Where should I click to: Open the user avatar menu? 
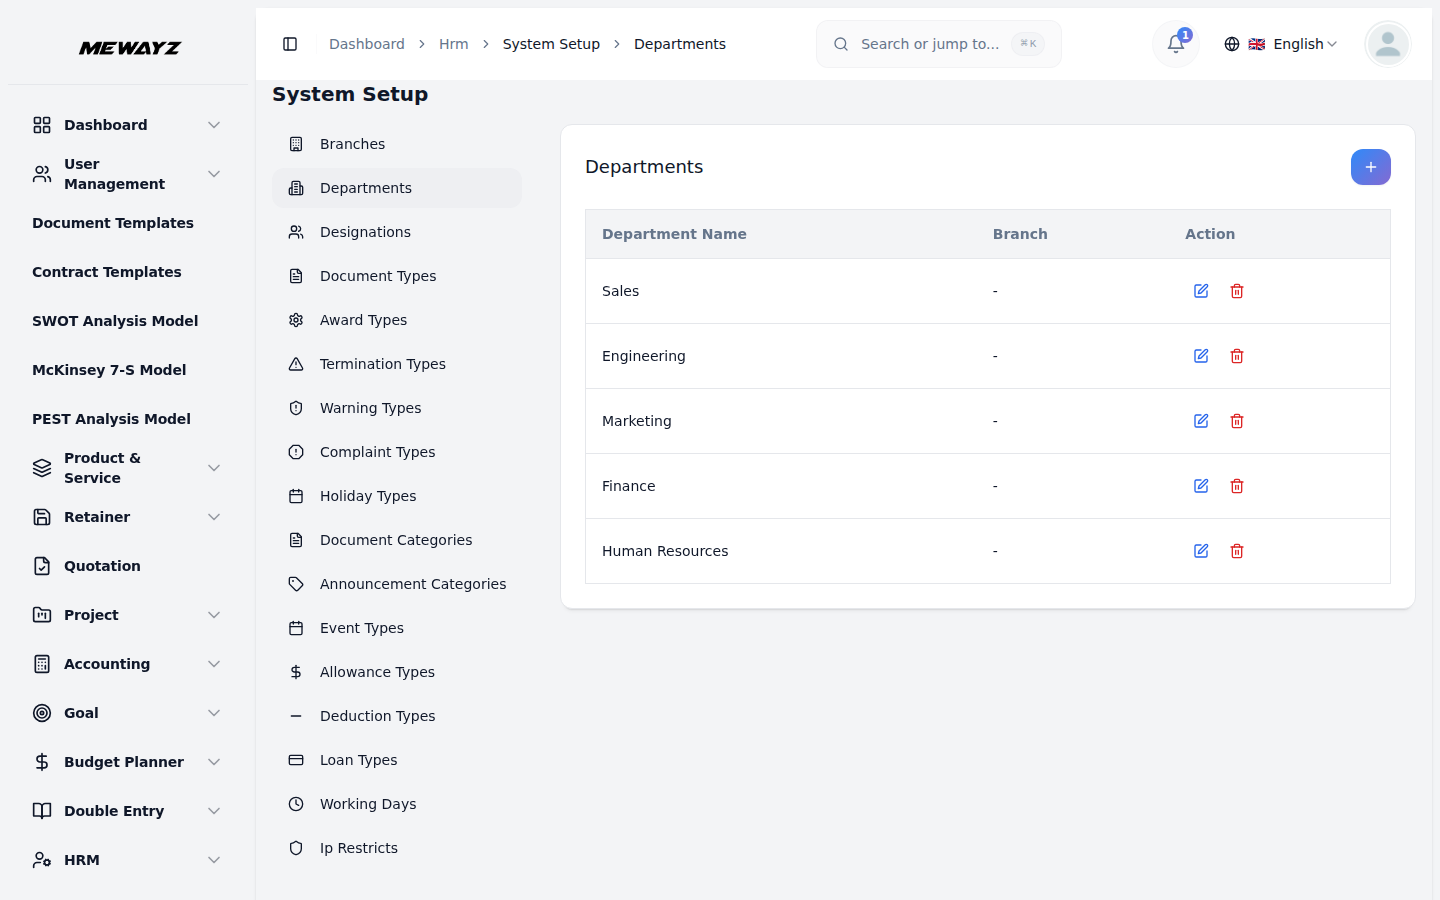[x=1387, y=44]
